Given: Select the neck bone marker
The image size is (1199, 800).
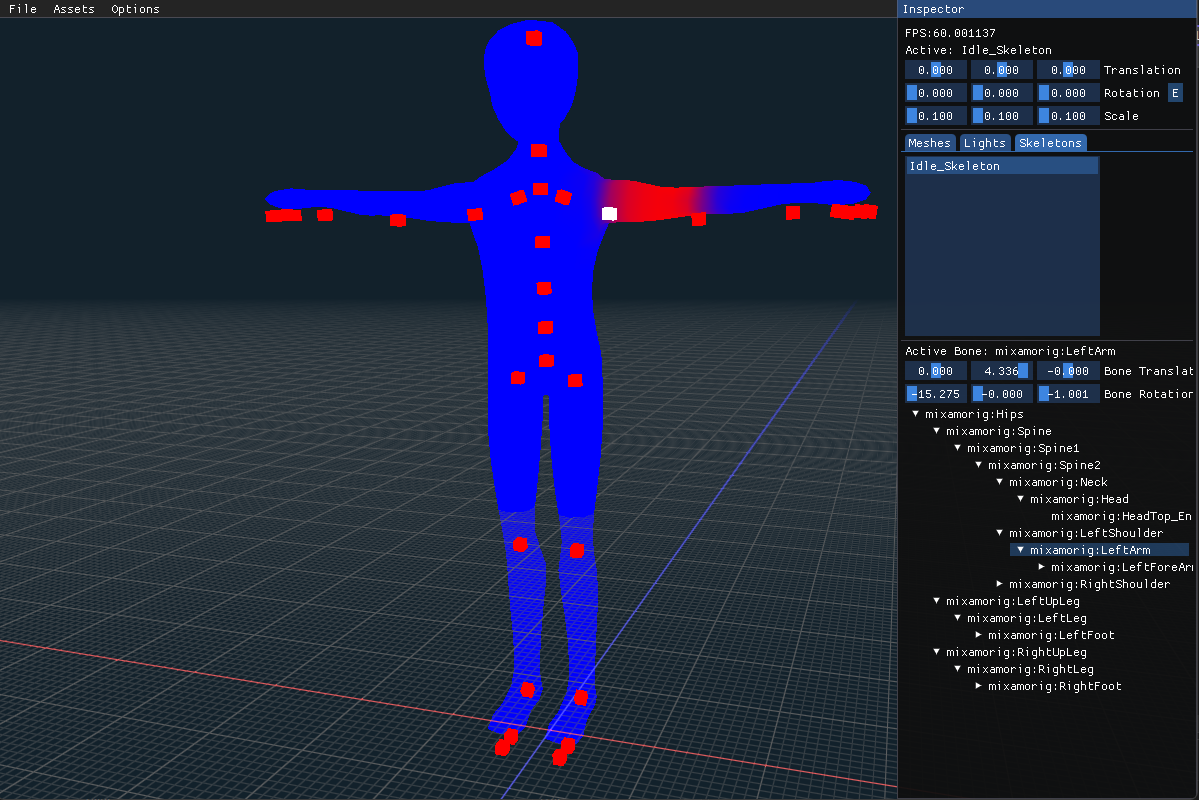Looking at the screenshot, I should coord(538,152).
